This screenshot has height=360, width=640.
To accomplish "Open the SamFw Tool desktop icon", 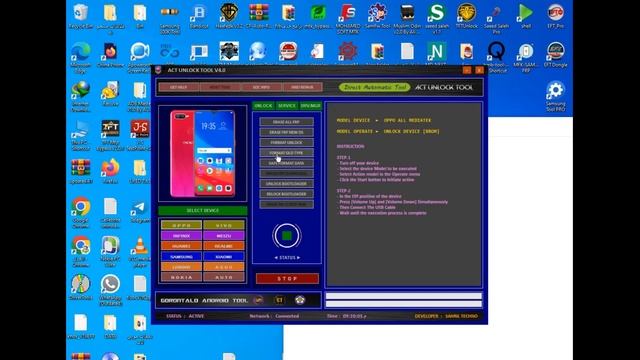I will tap(377, 16).
